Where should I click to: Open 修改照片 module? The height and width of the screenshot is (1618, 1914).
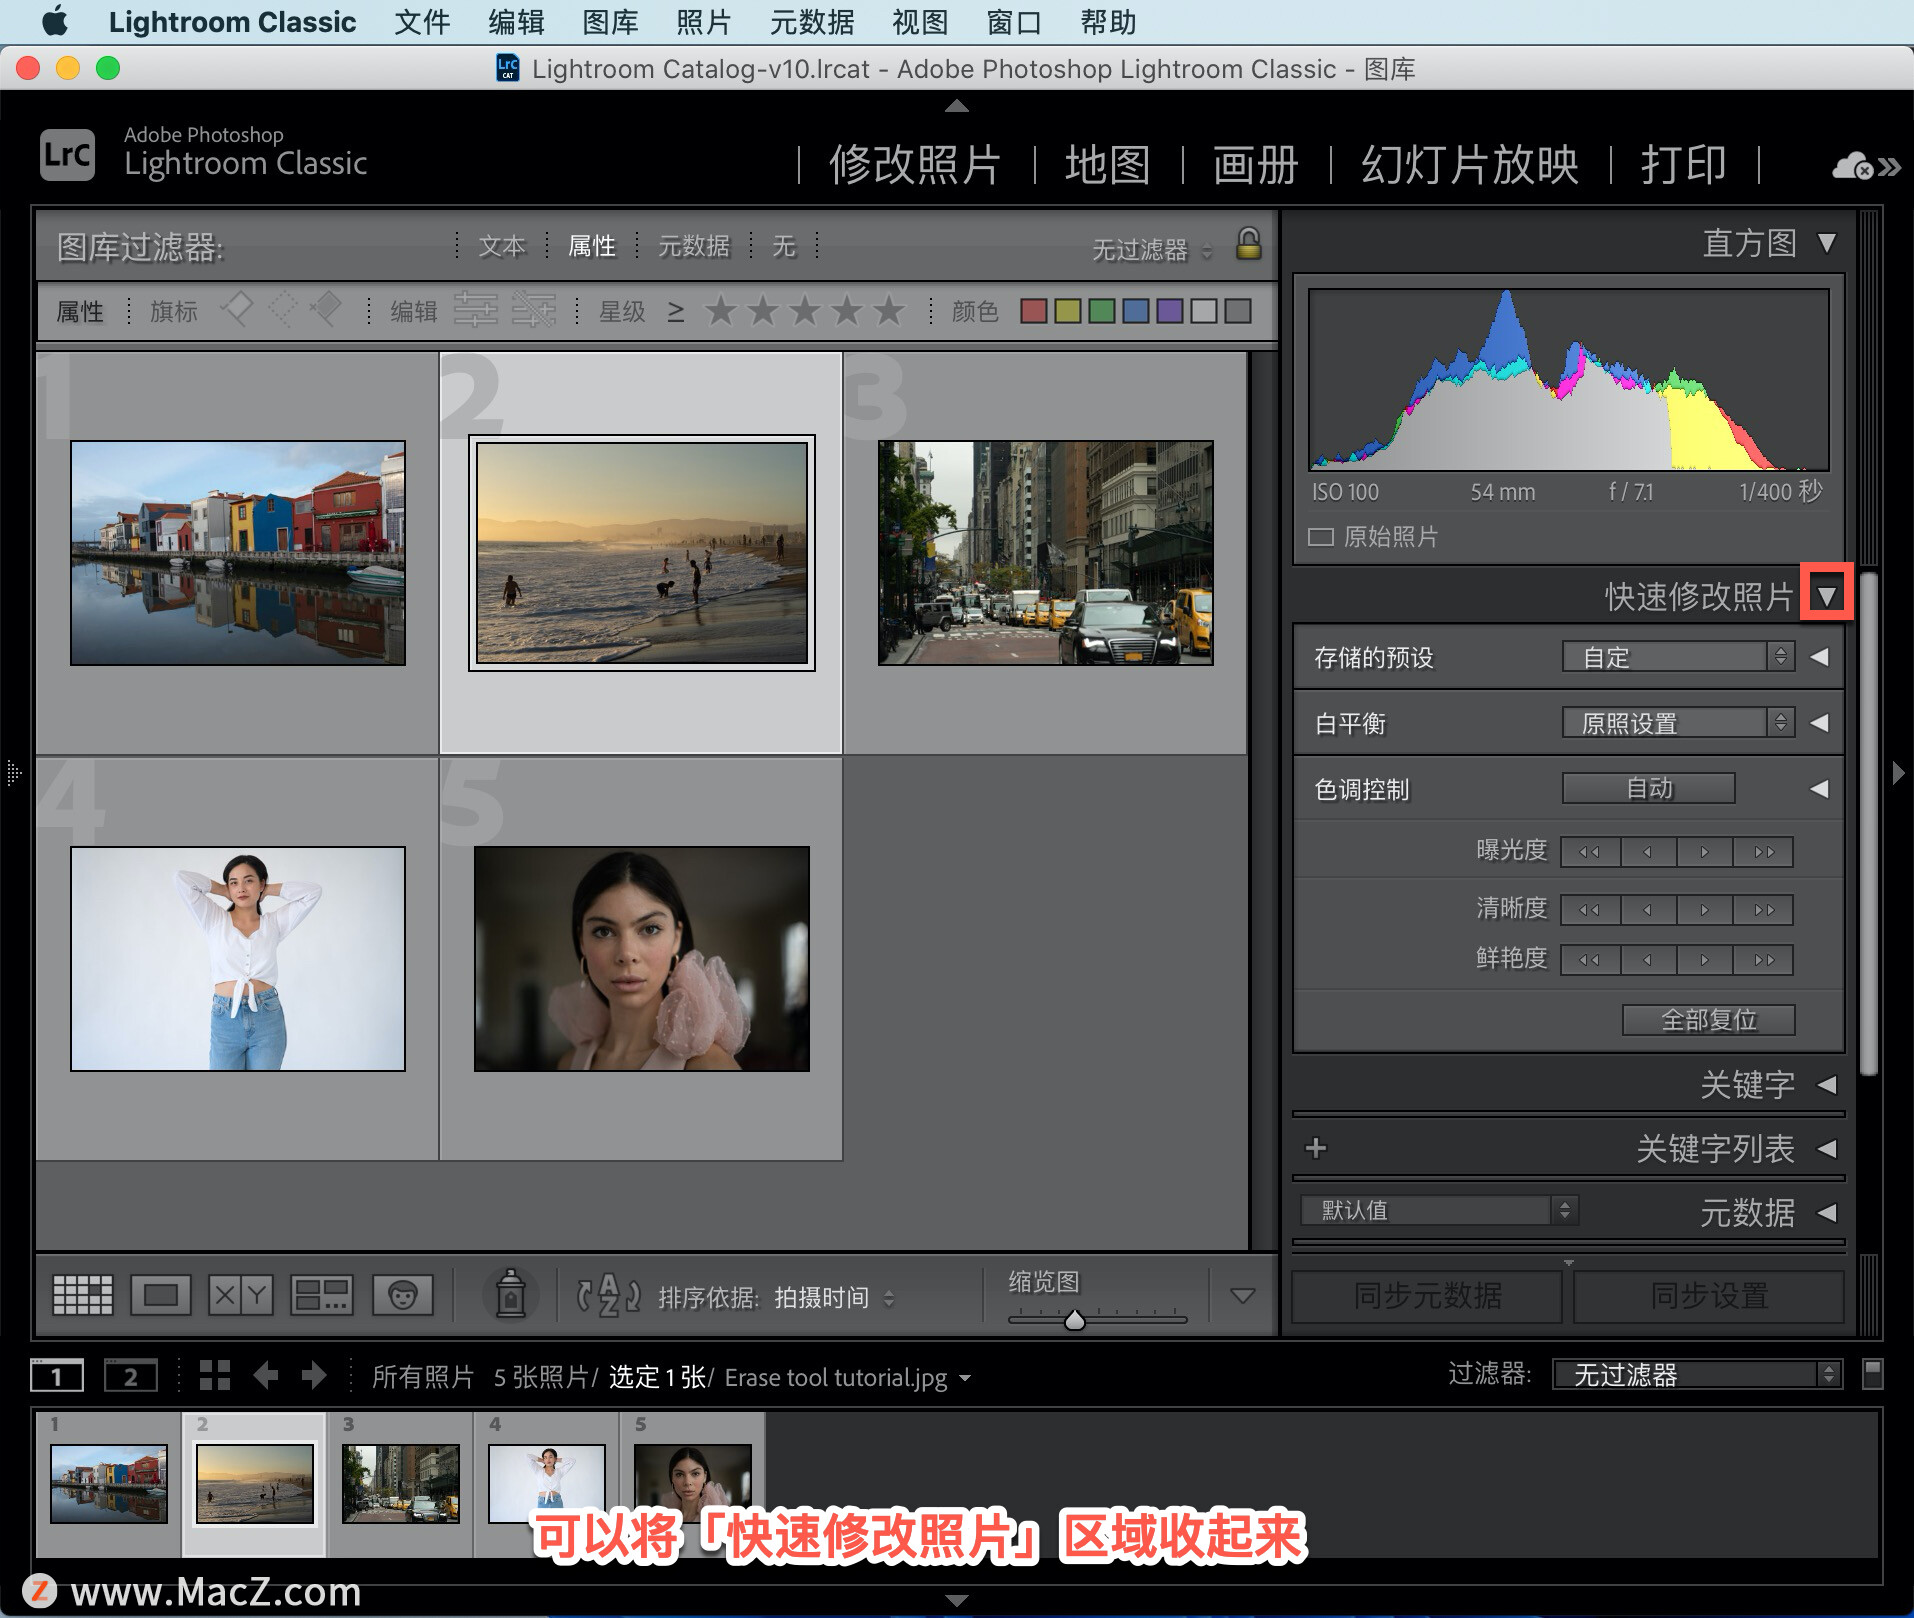click(x=914, y=165)
